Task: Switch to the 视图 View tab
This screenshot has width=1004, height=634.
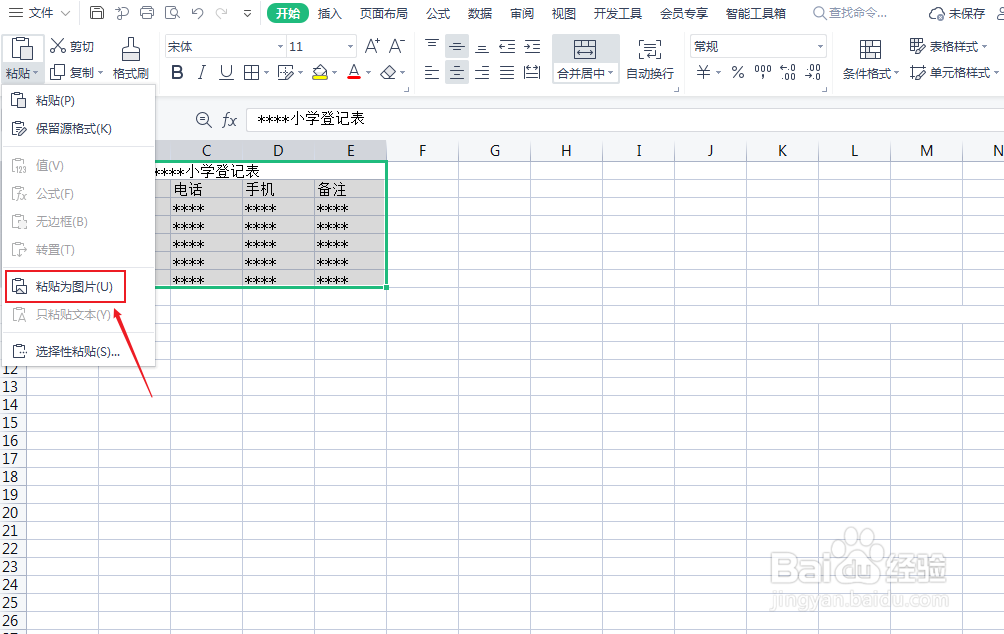Action: tap(563, 13)
